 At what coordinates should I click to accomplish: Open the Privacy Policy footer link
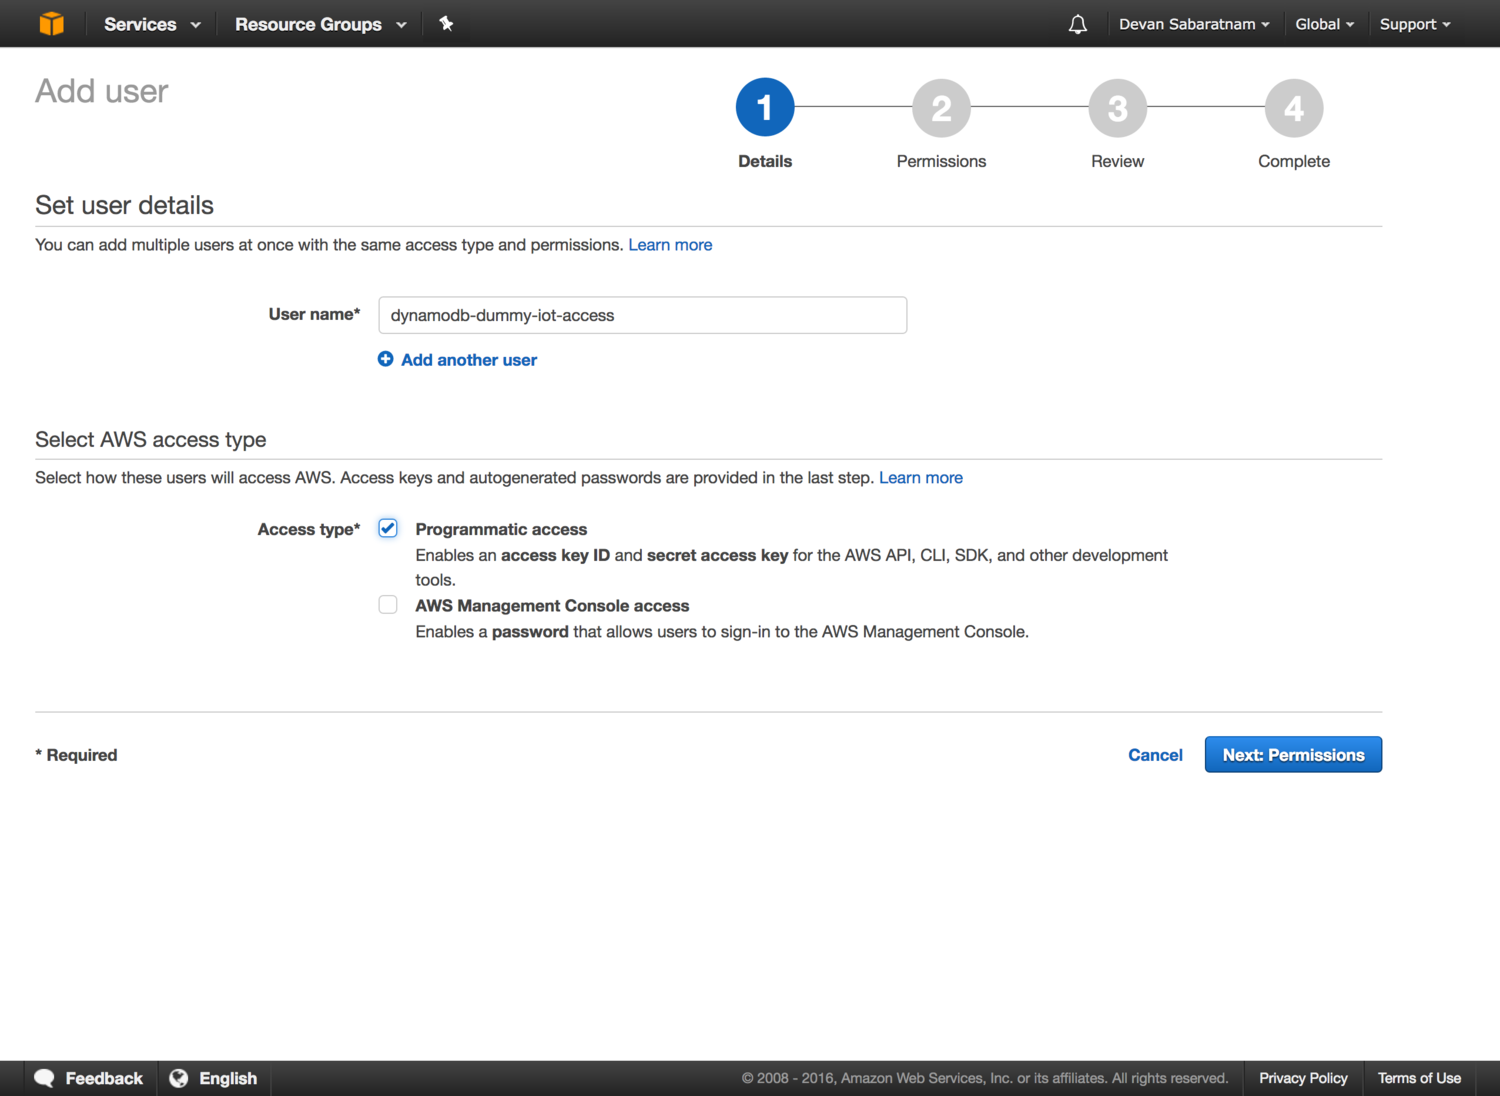[x=1303, y=1078]
